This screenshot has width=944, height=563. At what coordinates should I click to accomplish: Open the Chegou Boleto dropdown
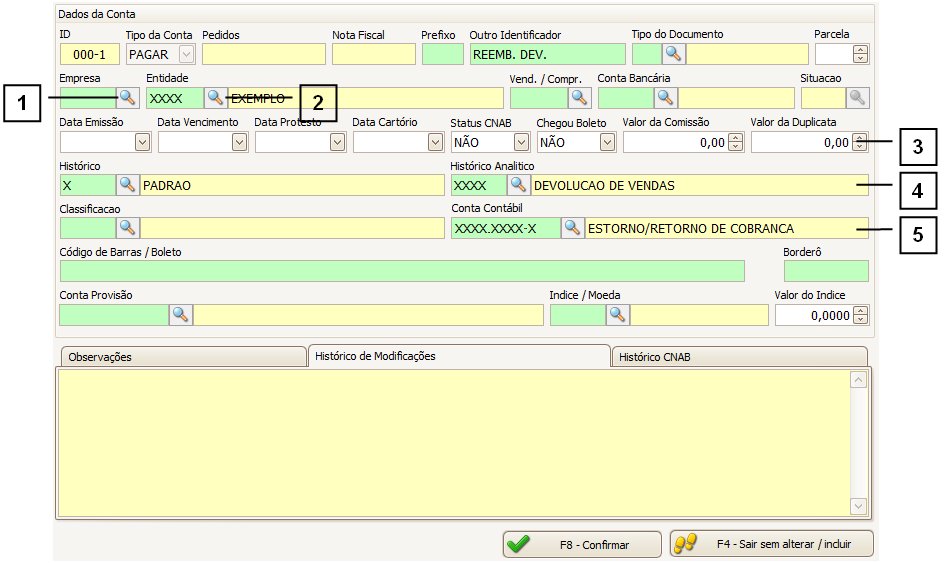tap(607, 142)
